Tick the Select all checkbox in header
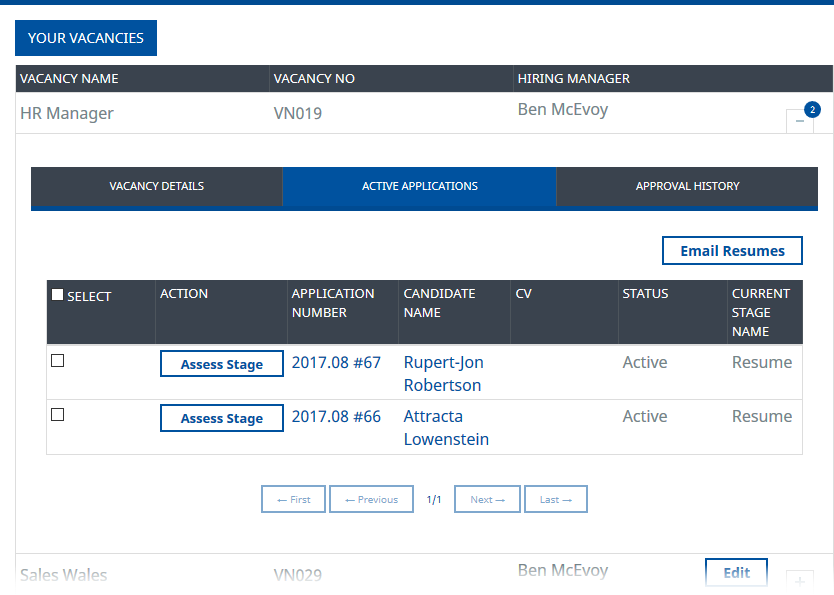 point(57,295)
